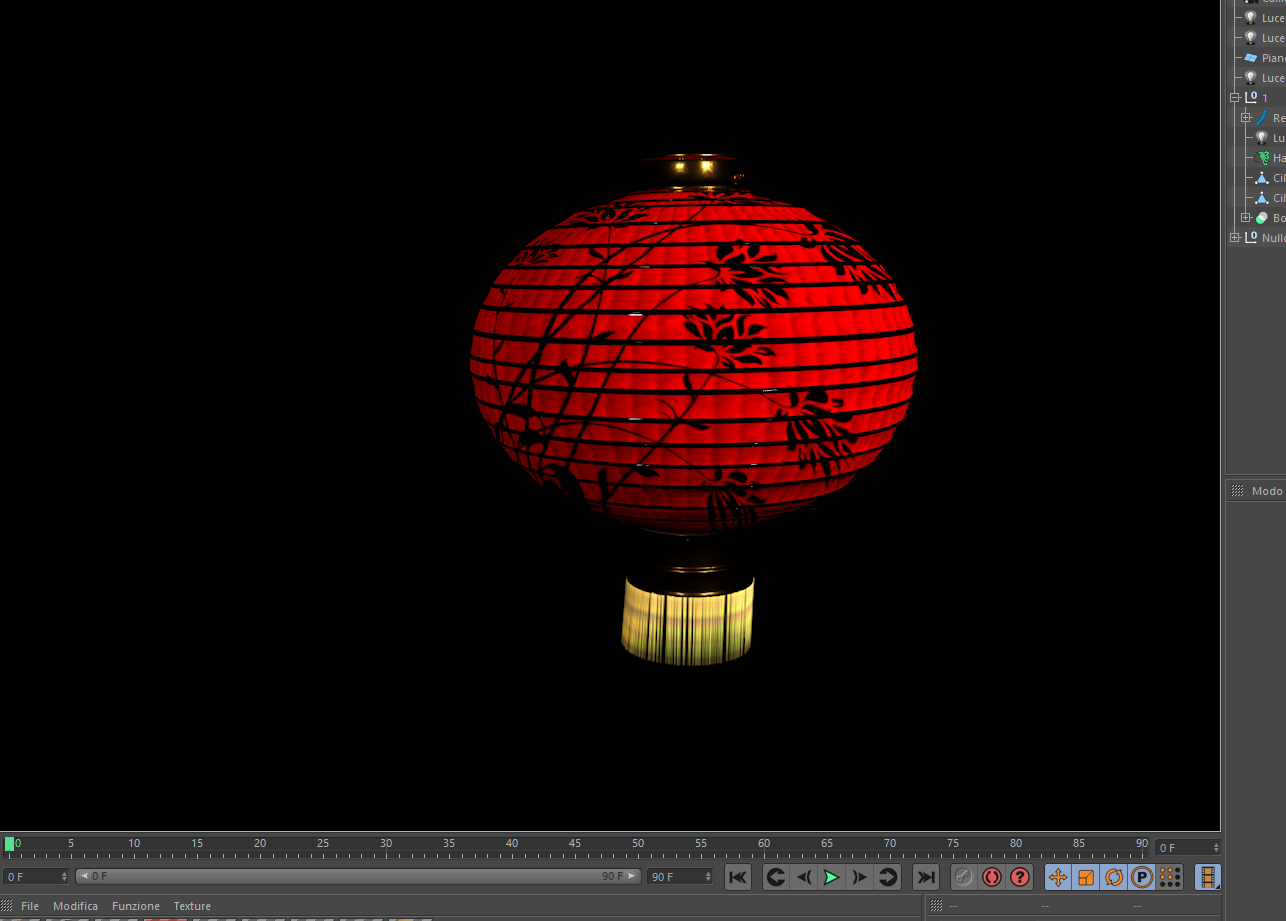Jump to the previous keyframe
The width and height of the screenshot is (1286, 921).
pos(775,877)
